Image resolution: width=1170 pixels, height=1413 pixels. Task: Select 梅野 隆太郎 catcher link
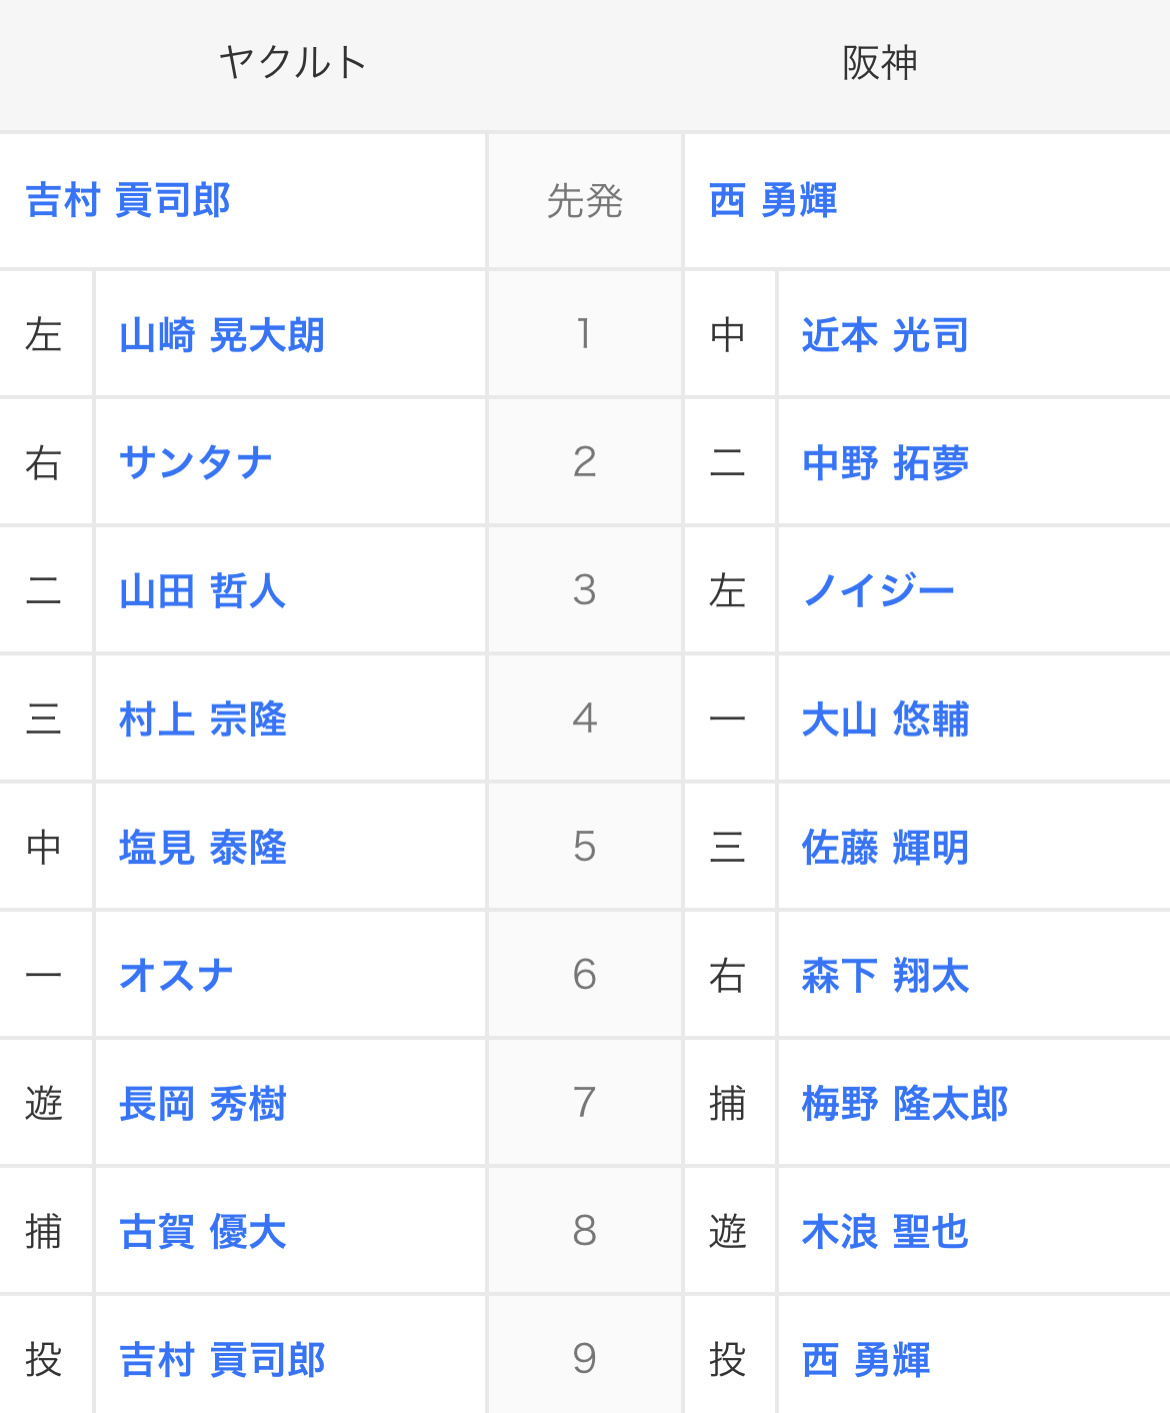click(905, 1104)
